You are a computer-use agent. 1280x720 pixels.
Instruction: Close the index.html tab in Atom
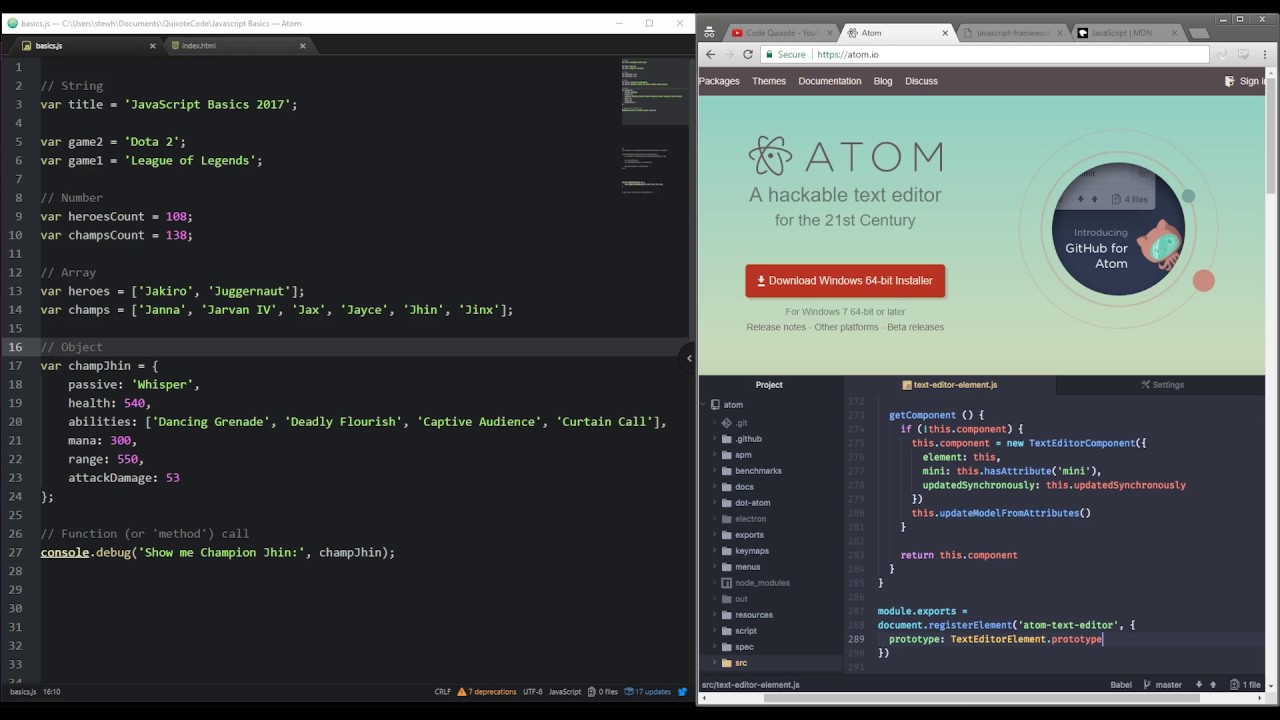(303, 46)
